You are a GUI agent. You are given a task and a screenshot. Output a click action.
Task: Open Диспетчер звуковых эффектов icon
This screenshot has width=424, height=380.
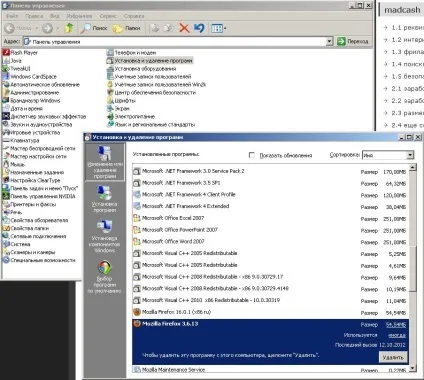(x=44, y=117)
